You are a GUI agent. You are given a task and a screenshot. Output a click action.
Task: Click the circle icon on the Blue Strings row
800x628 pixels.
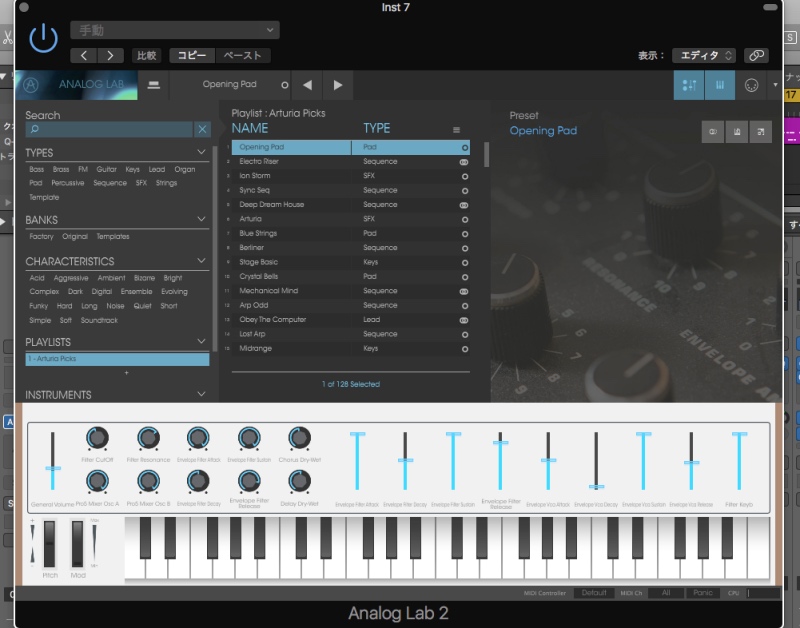465,234
